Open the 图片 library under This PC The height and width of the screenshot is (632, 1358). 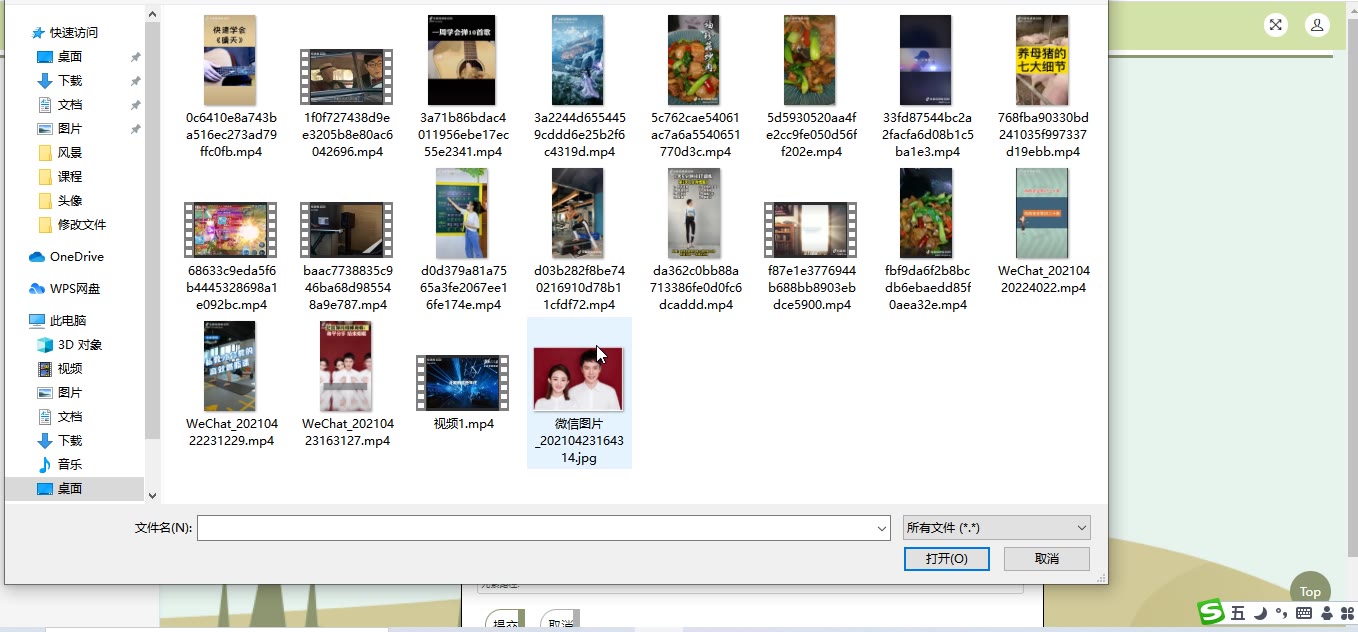point(60,393)
